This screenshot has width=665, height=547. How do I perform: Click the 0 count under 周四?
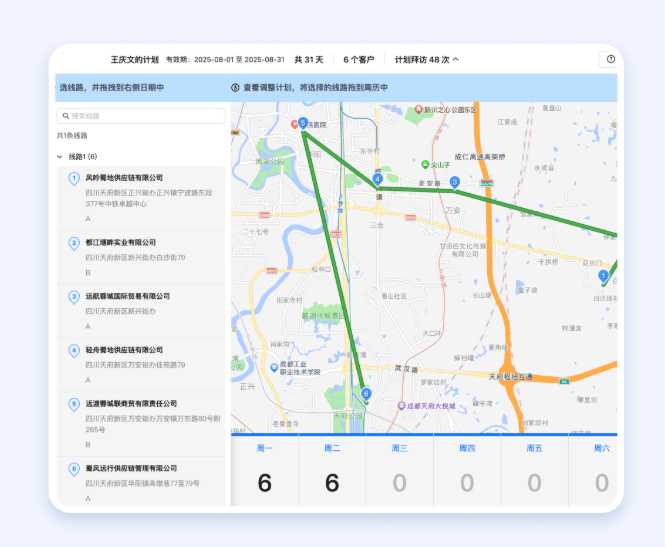467,483
